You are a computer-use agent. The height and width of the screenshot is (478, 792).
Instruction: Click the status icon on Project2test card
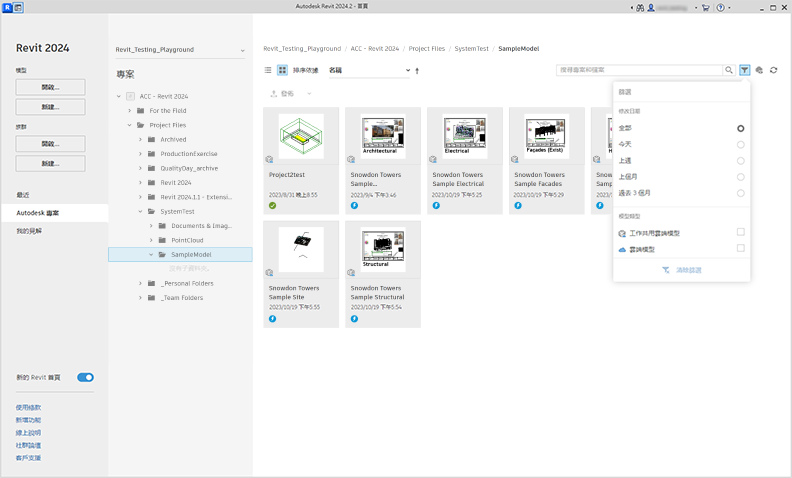[273, 206]
